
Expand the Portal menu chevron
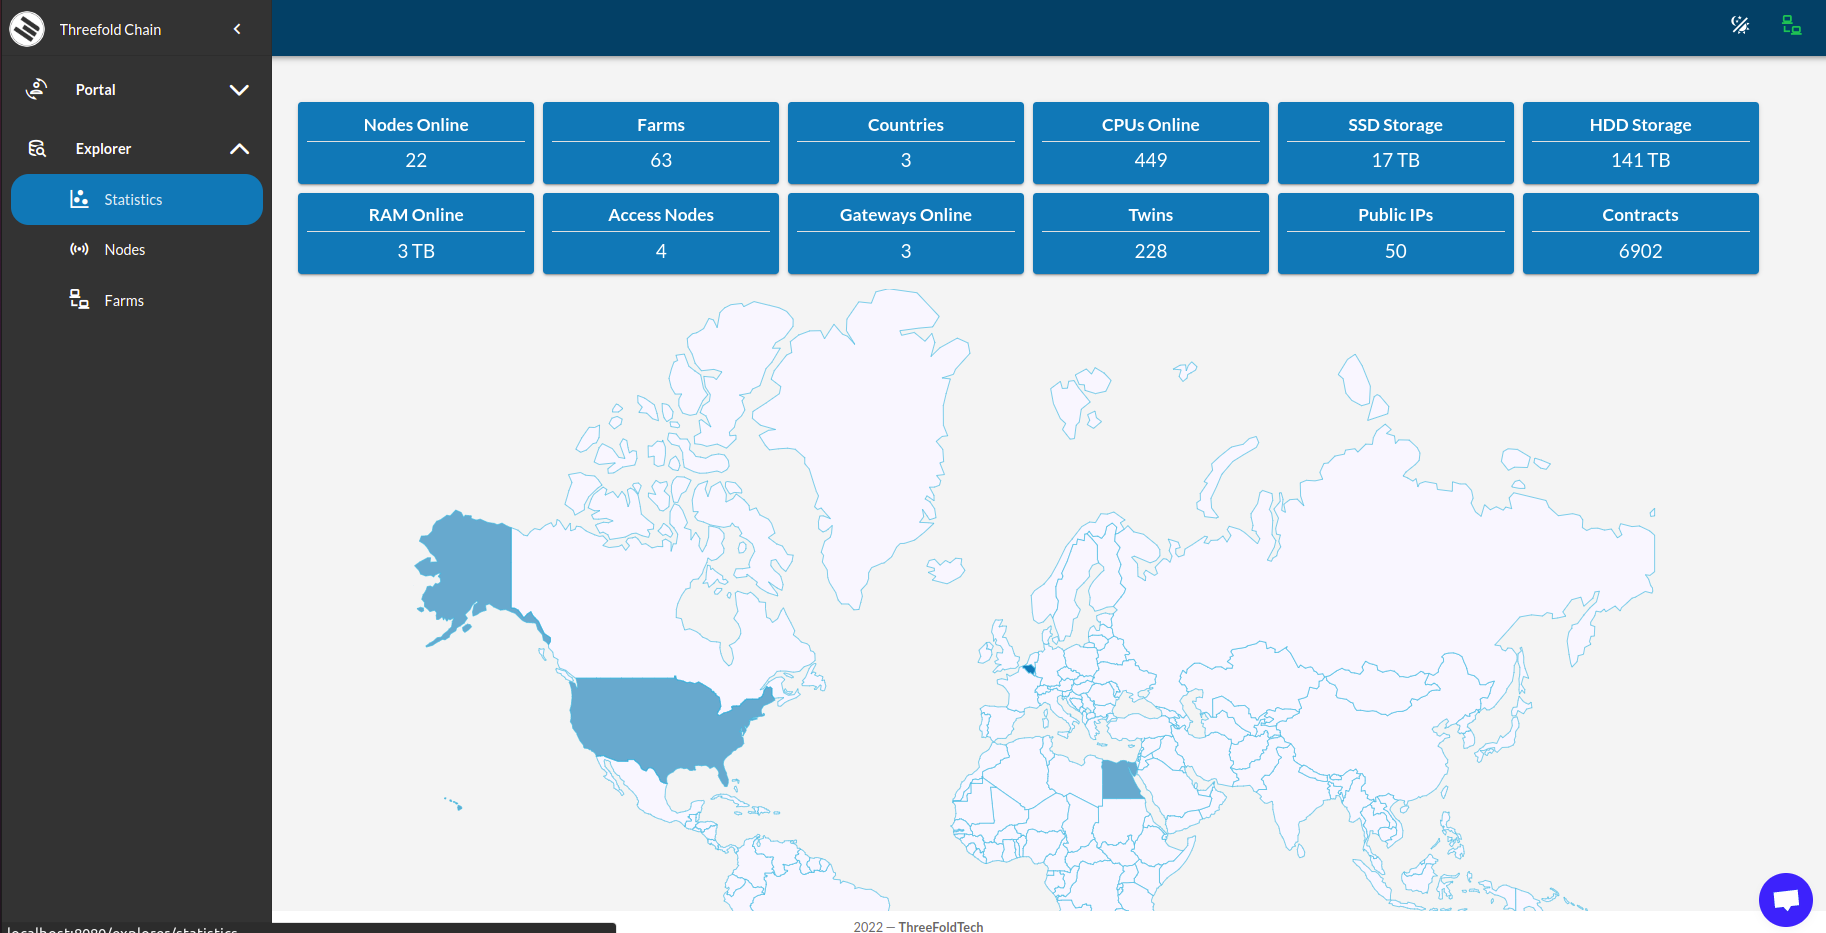pyautogui.click(x=239, y=90)
